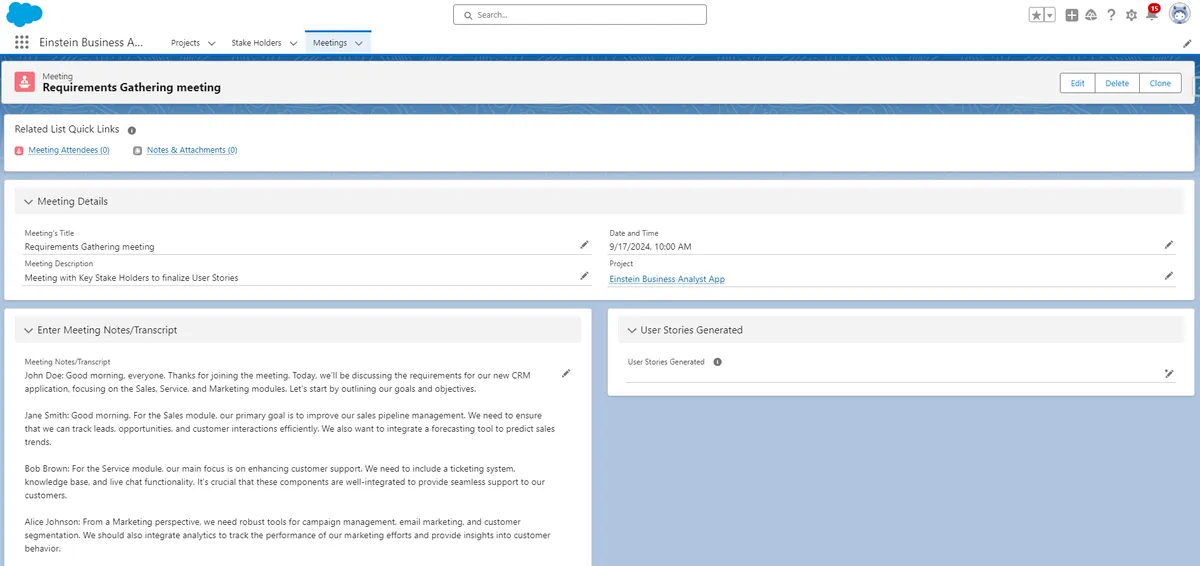Click the guidance center trailhead icon
The width and height of the screenshot is (1200, 566).
click(1091, 15)
